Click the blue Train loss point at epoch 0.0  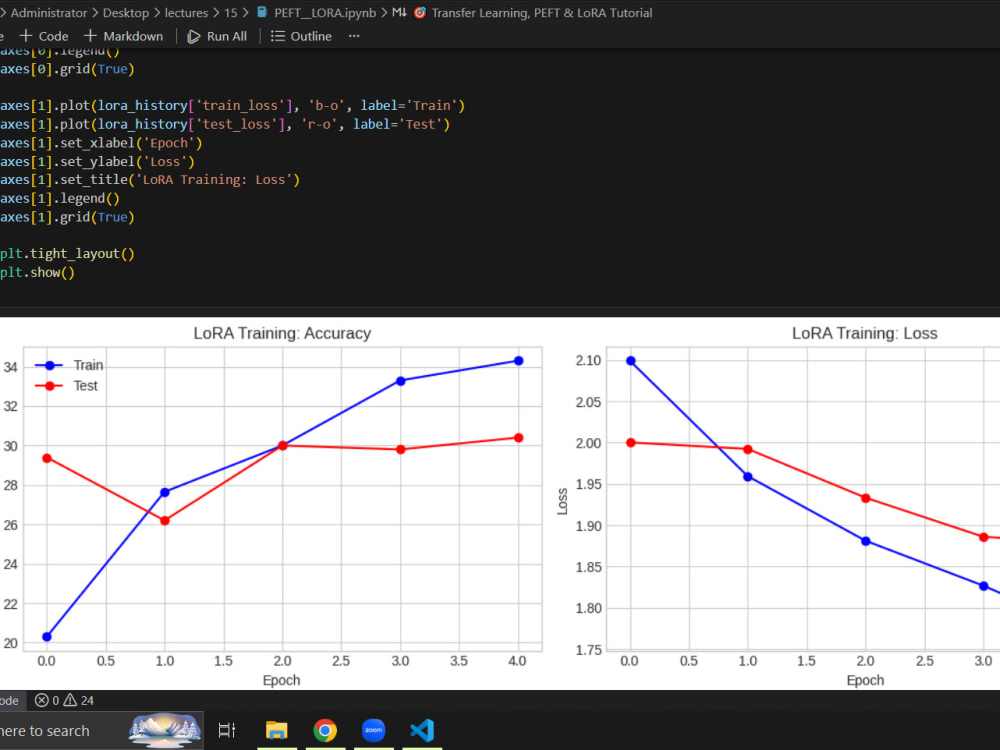coord(631,361)
